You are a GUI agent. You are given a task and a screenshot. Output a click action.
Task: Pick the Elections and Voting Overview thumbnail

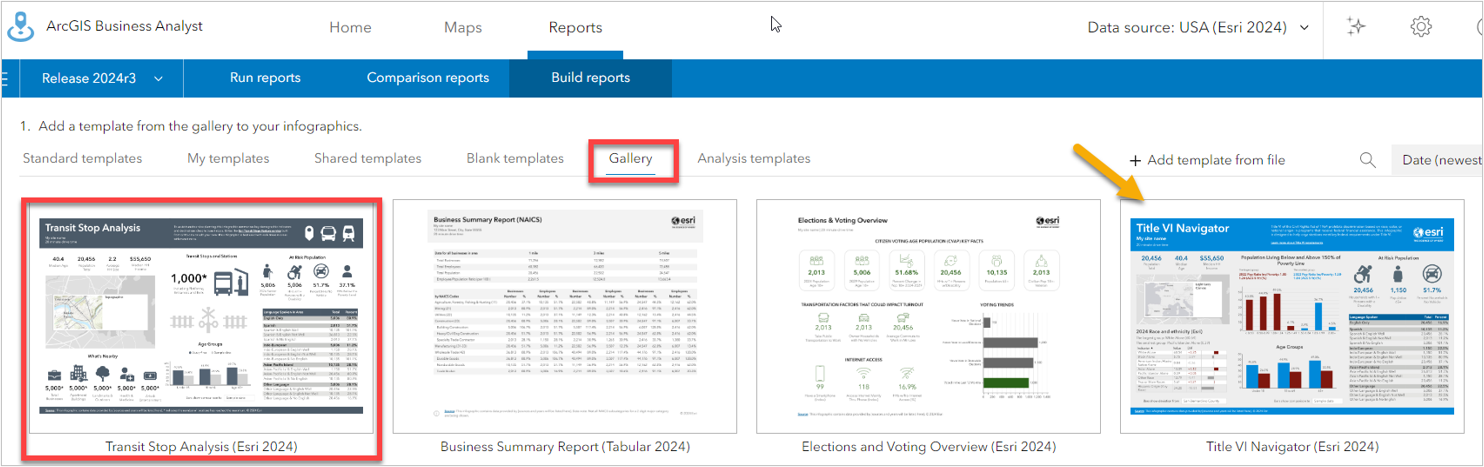(928, 318)
